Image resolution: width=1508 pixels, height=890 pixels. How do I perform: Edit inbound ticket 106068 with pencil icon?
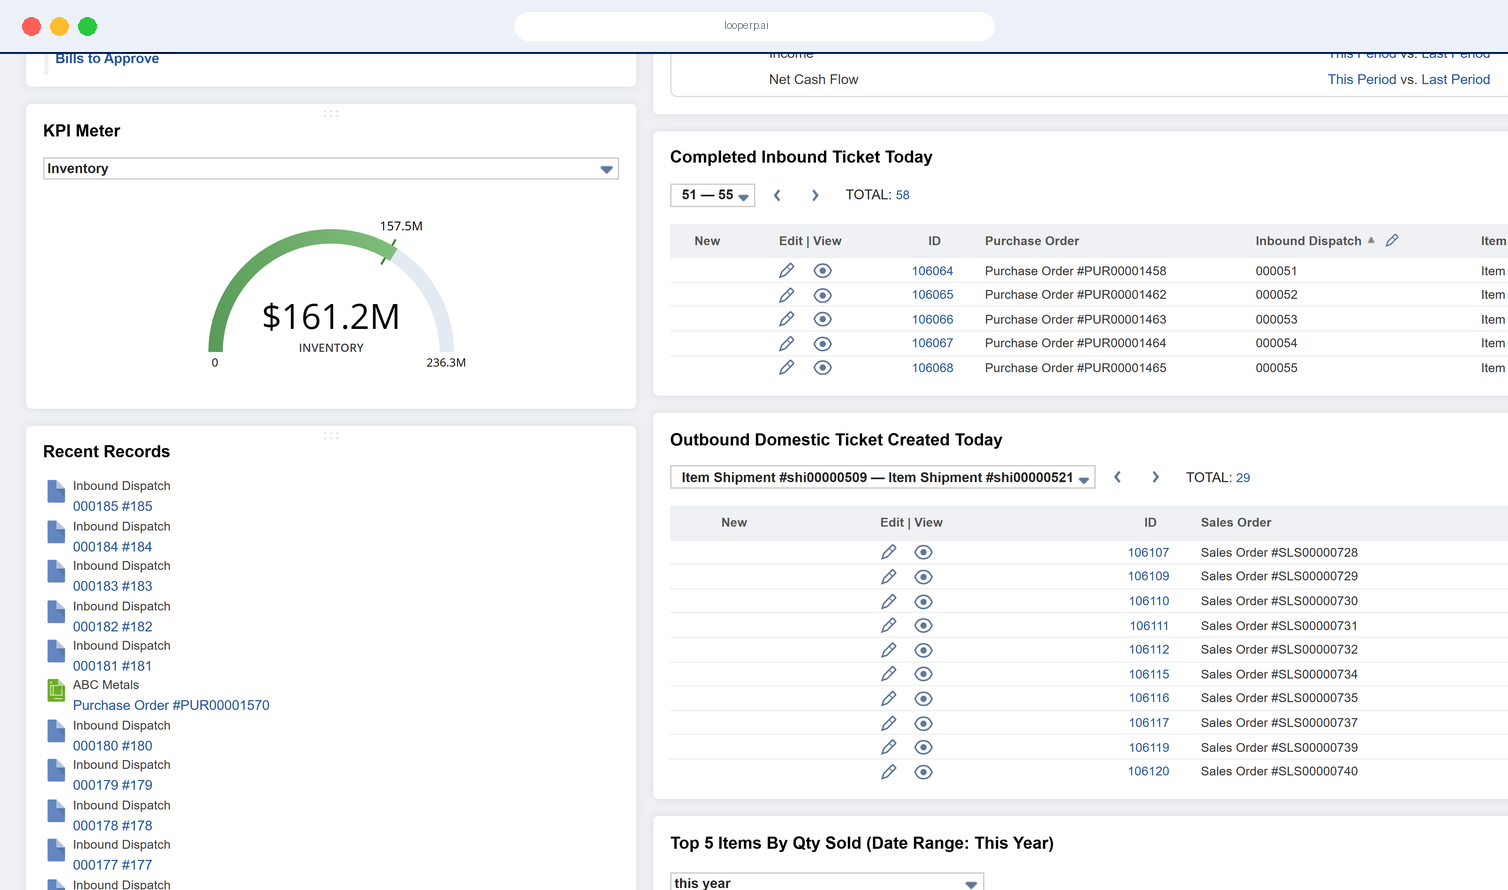[787, 368]
